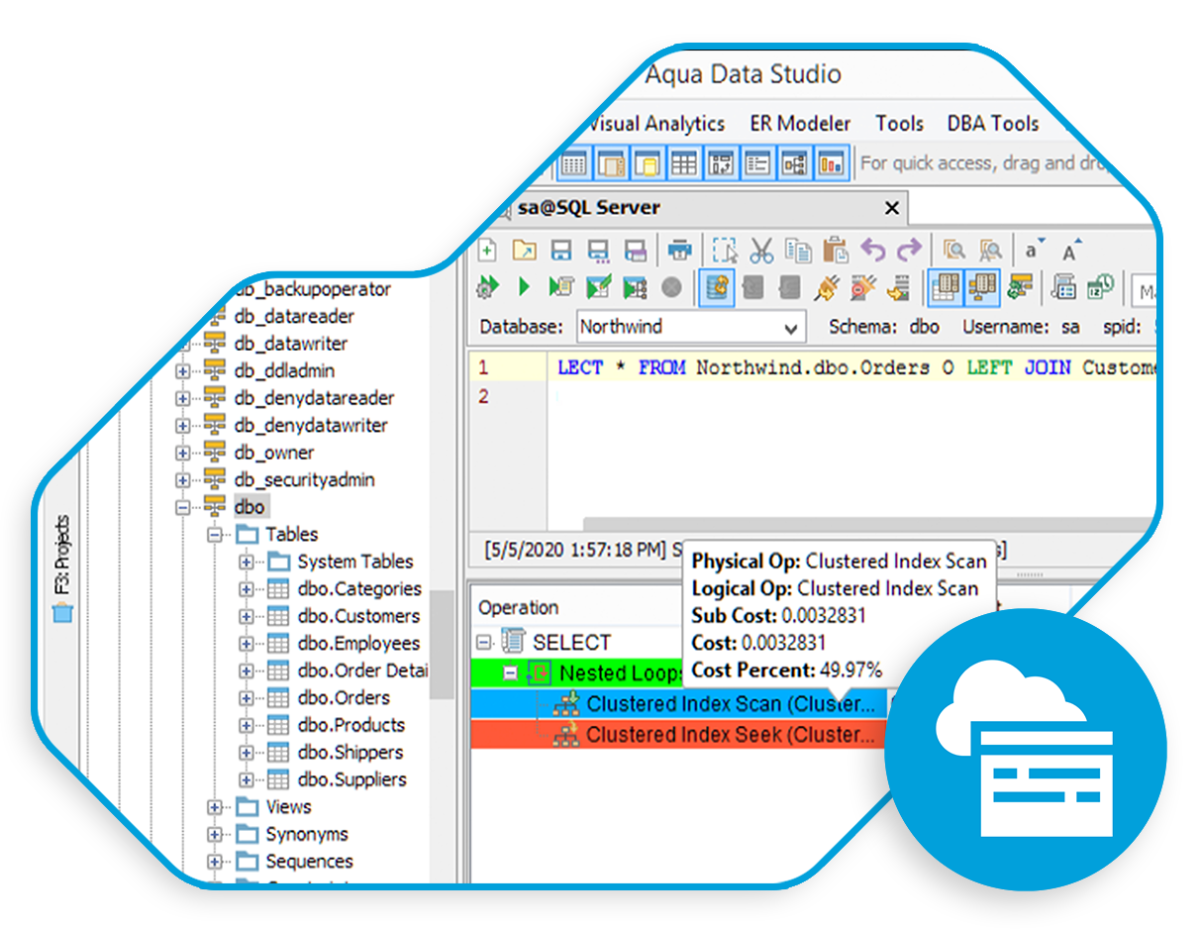This screenshot has height=929, width=1200.
Task: Click the Operation column header
Action: [x=518, y=608]
